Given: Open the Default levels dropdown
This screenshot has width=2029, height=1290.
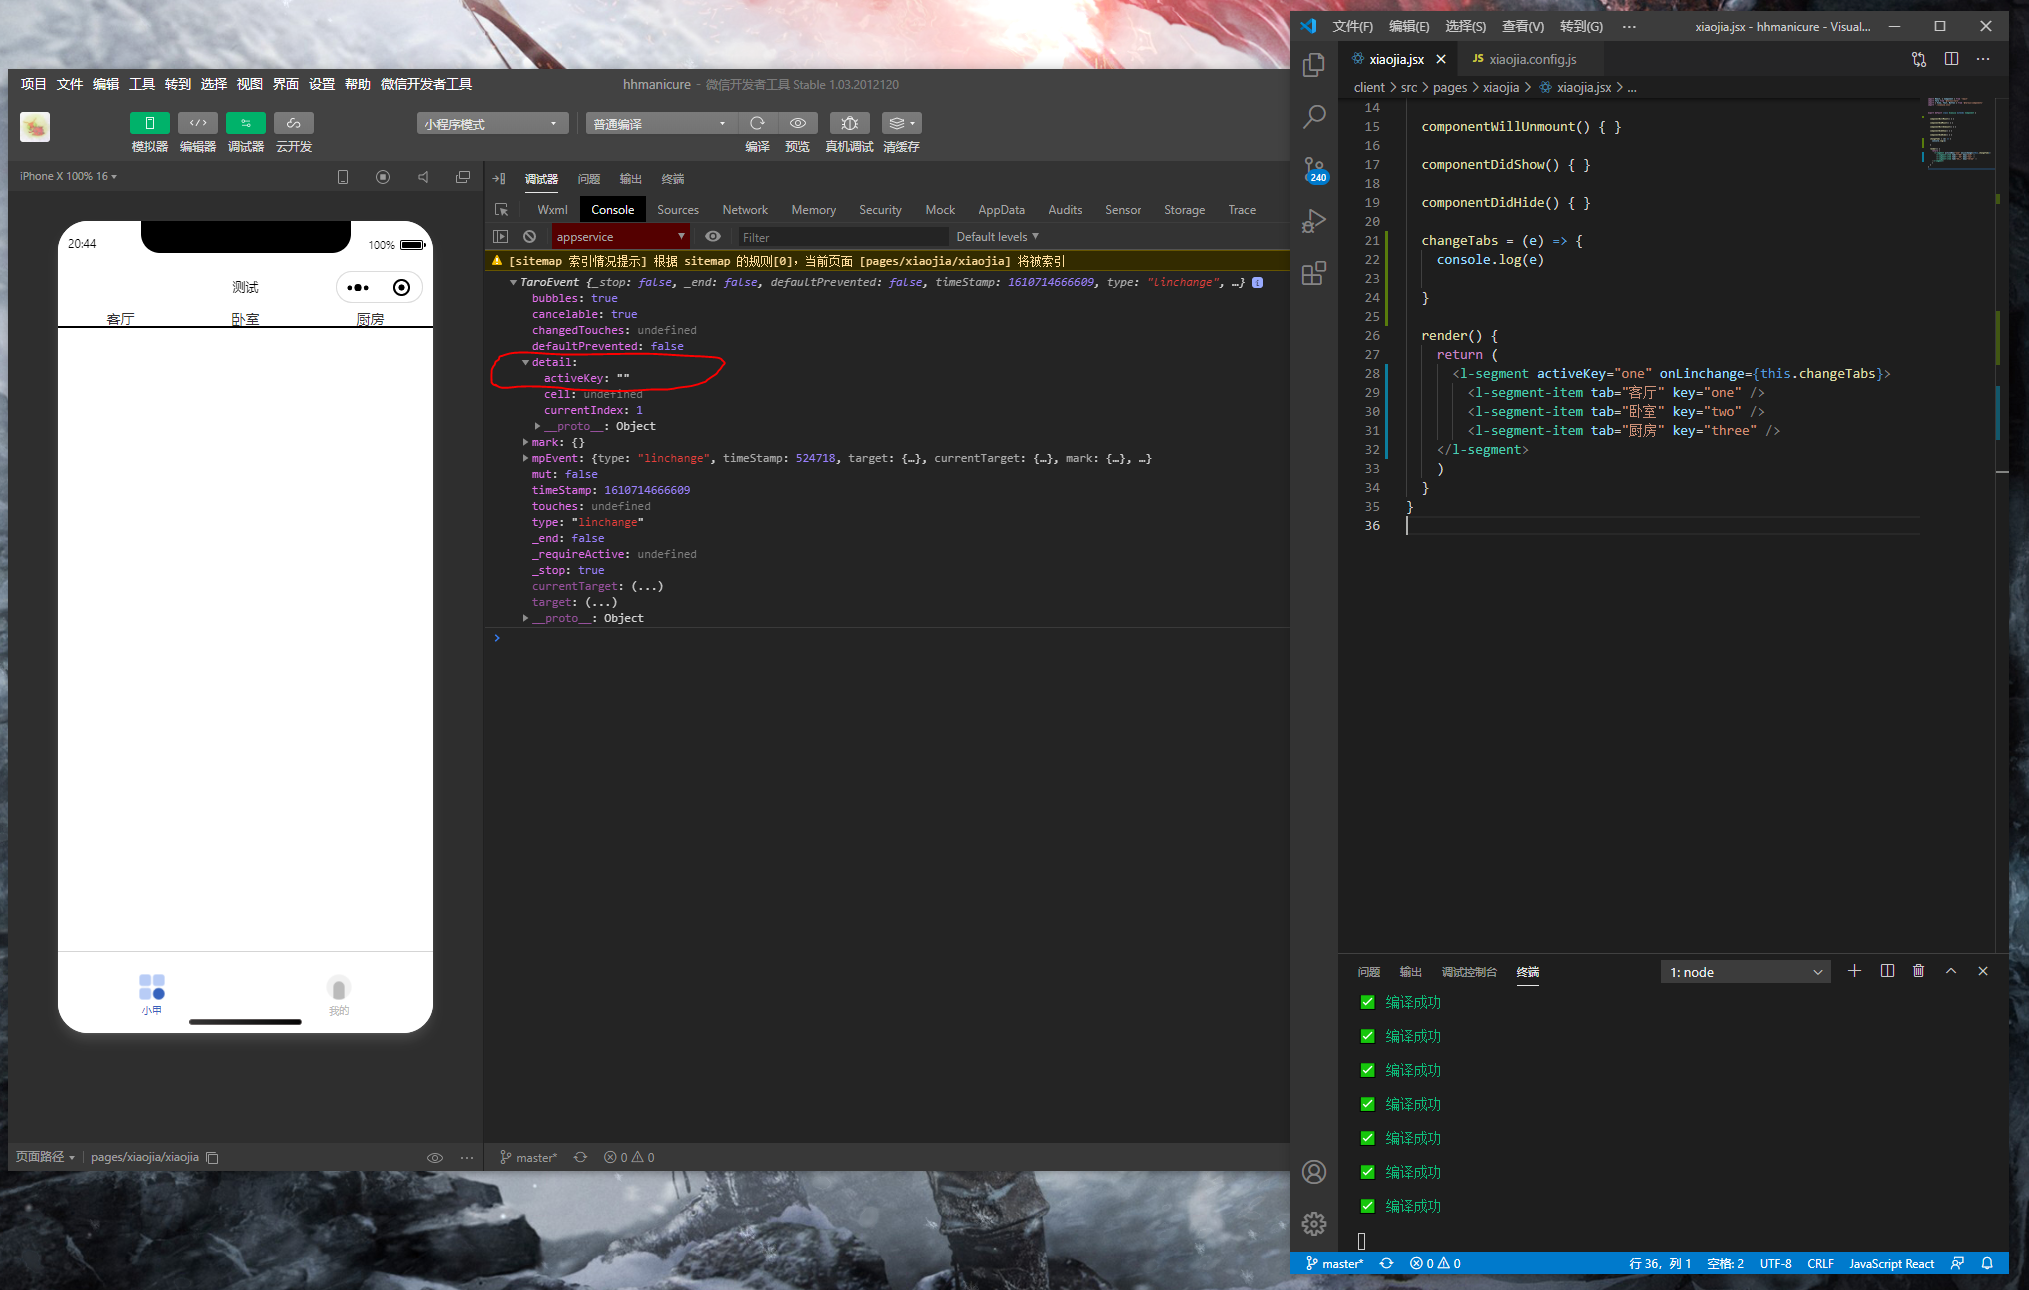Looking at the screenshot, I should 997,237.
